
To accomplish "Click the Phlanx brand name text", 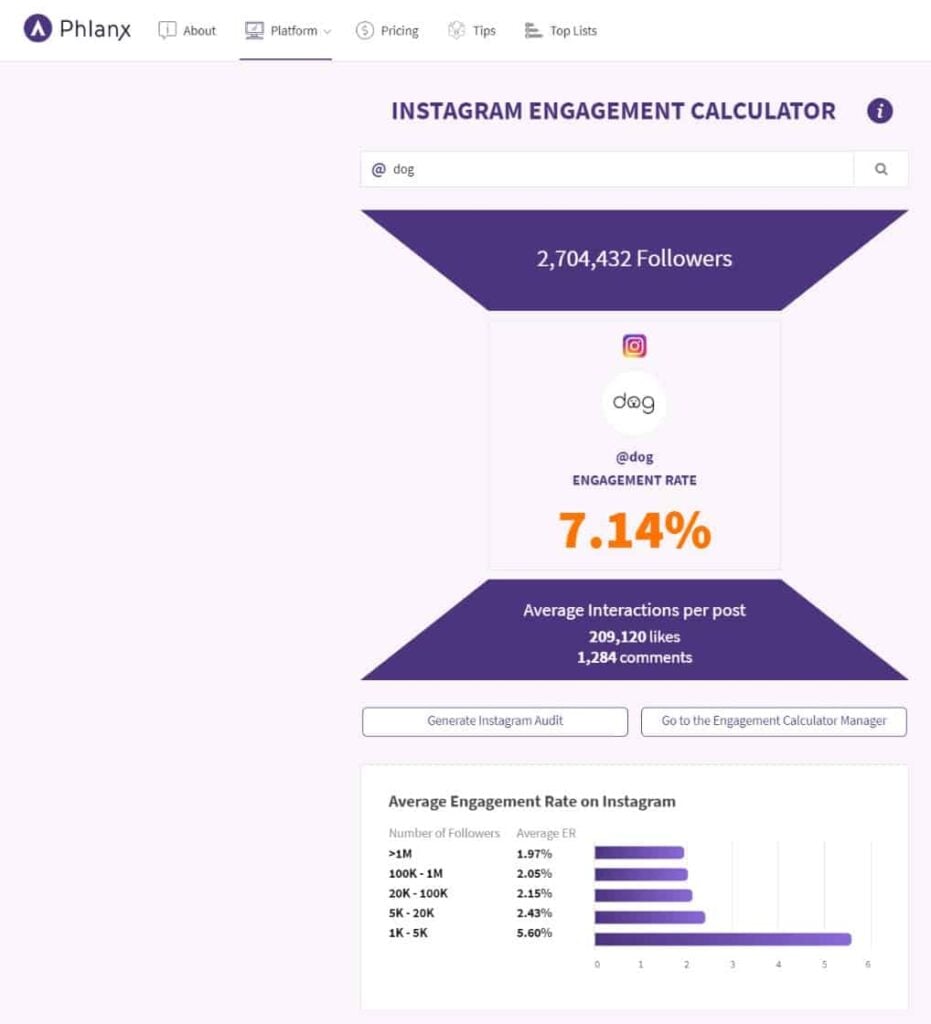I will 95,29.
